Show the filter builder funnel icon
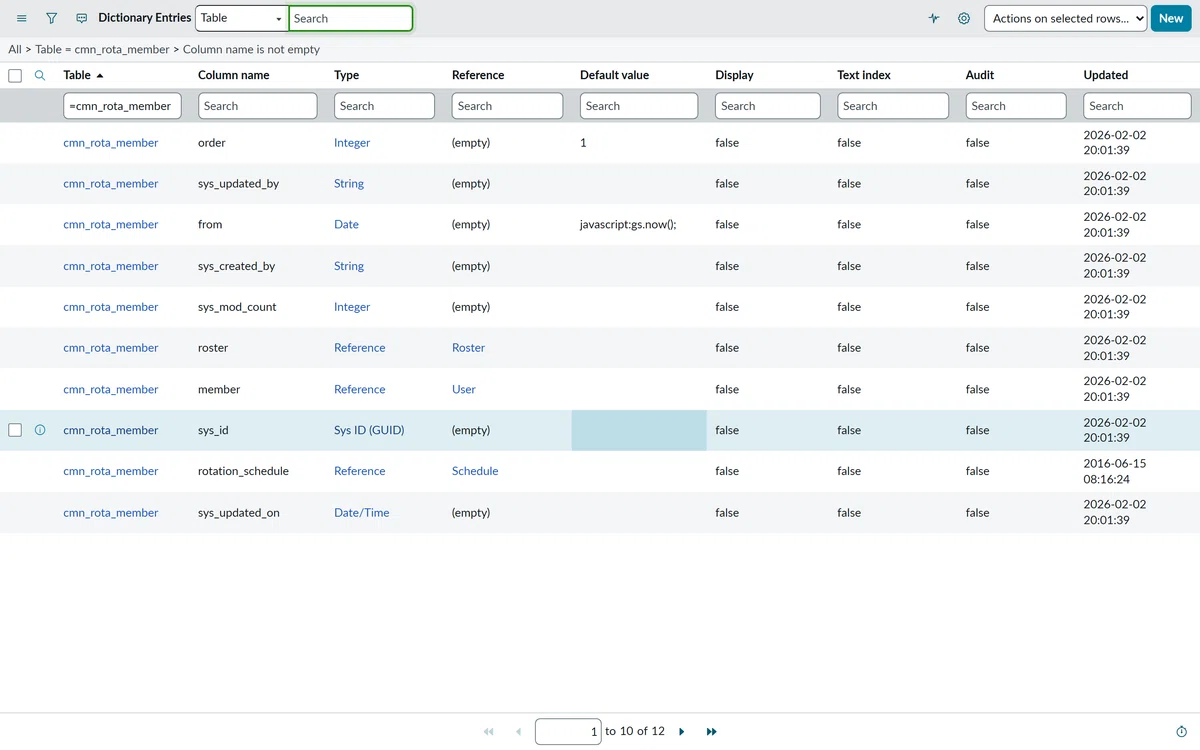This screenshot has width=1200, height=750. click(x=52, y=18)
